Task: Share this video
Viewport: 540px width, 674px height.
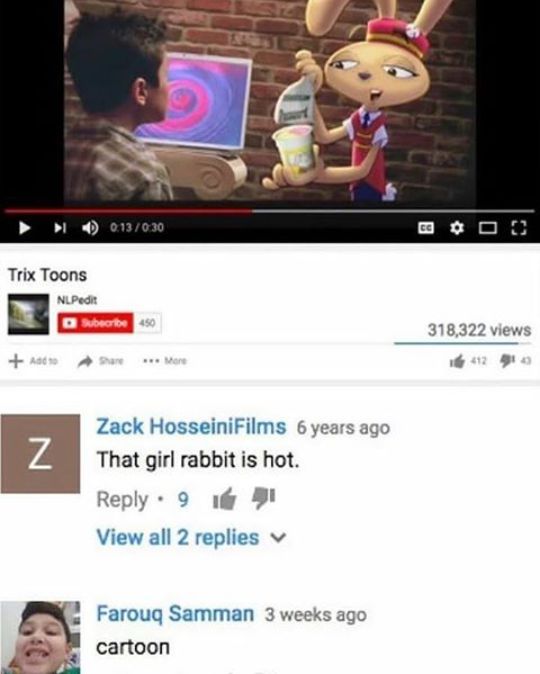Action: (100, 361)
